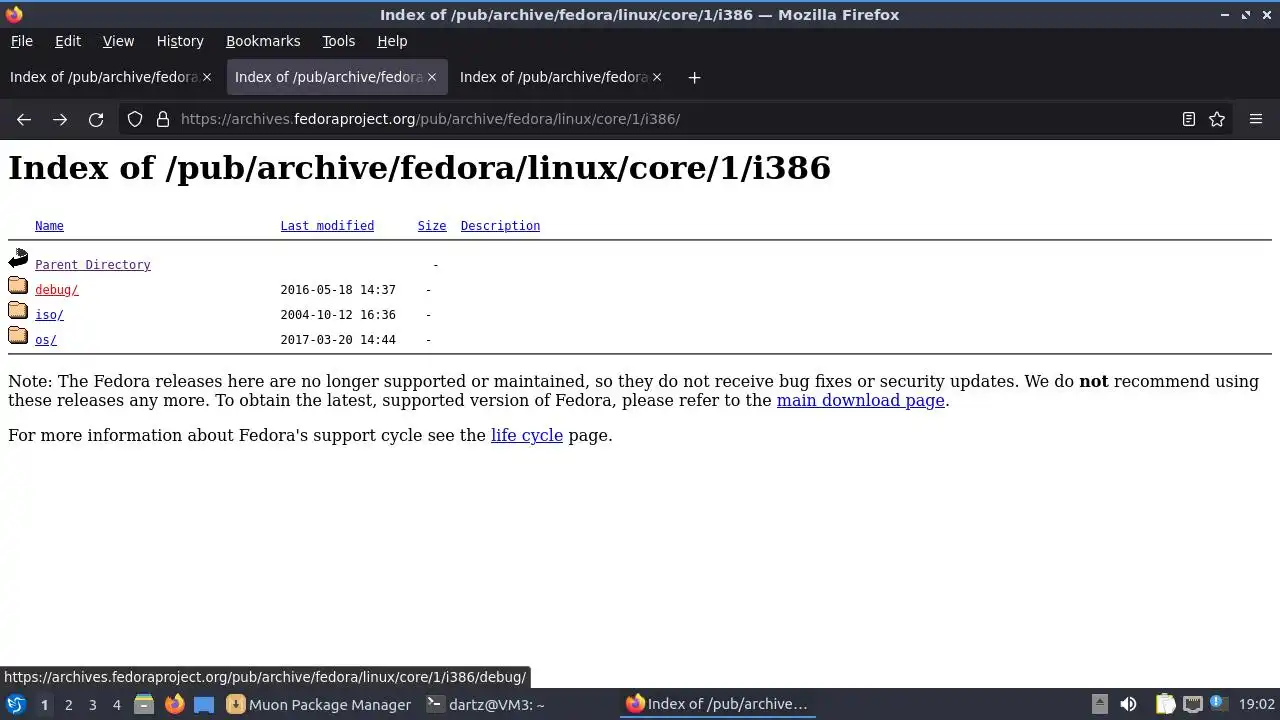Open the clipboard manager tray icon

coord(1164,704)
